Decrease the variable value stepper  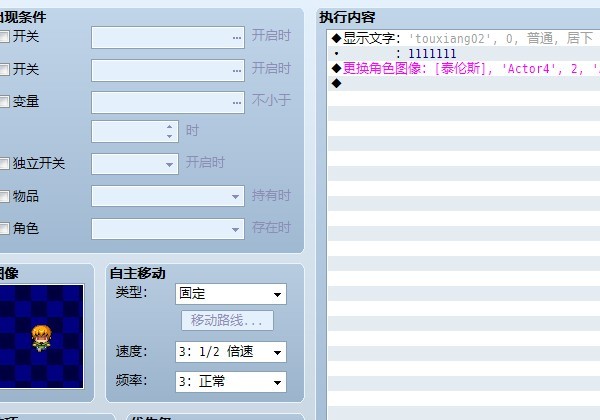[x=170, y=136]
